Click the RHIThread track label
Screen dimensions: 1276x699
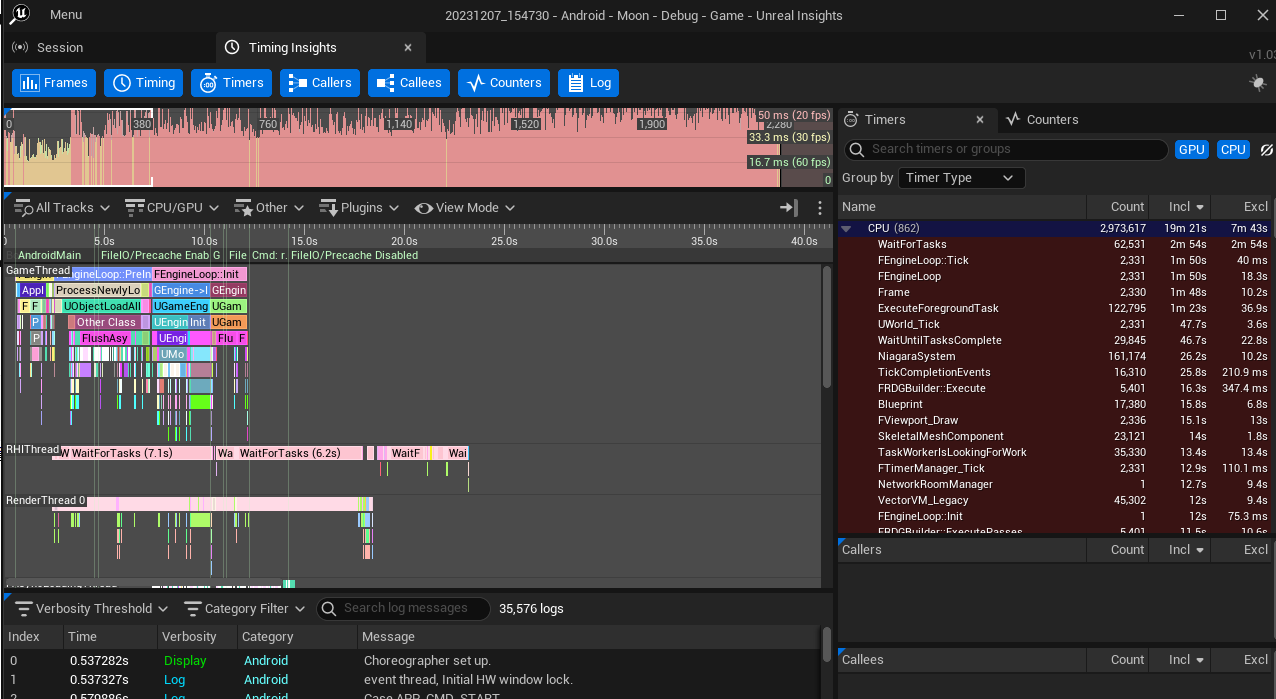coord(33,451)
